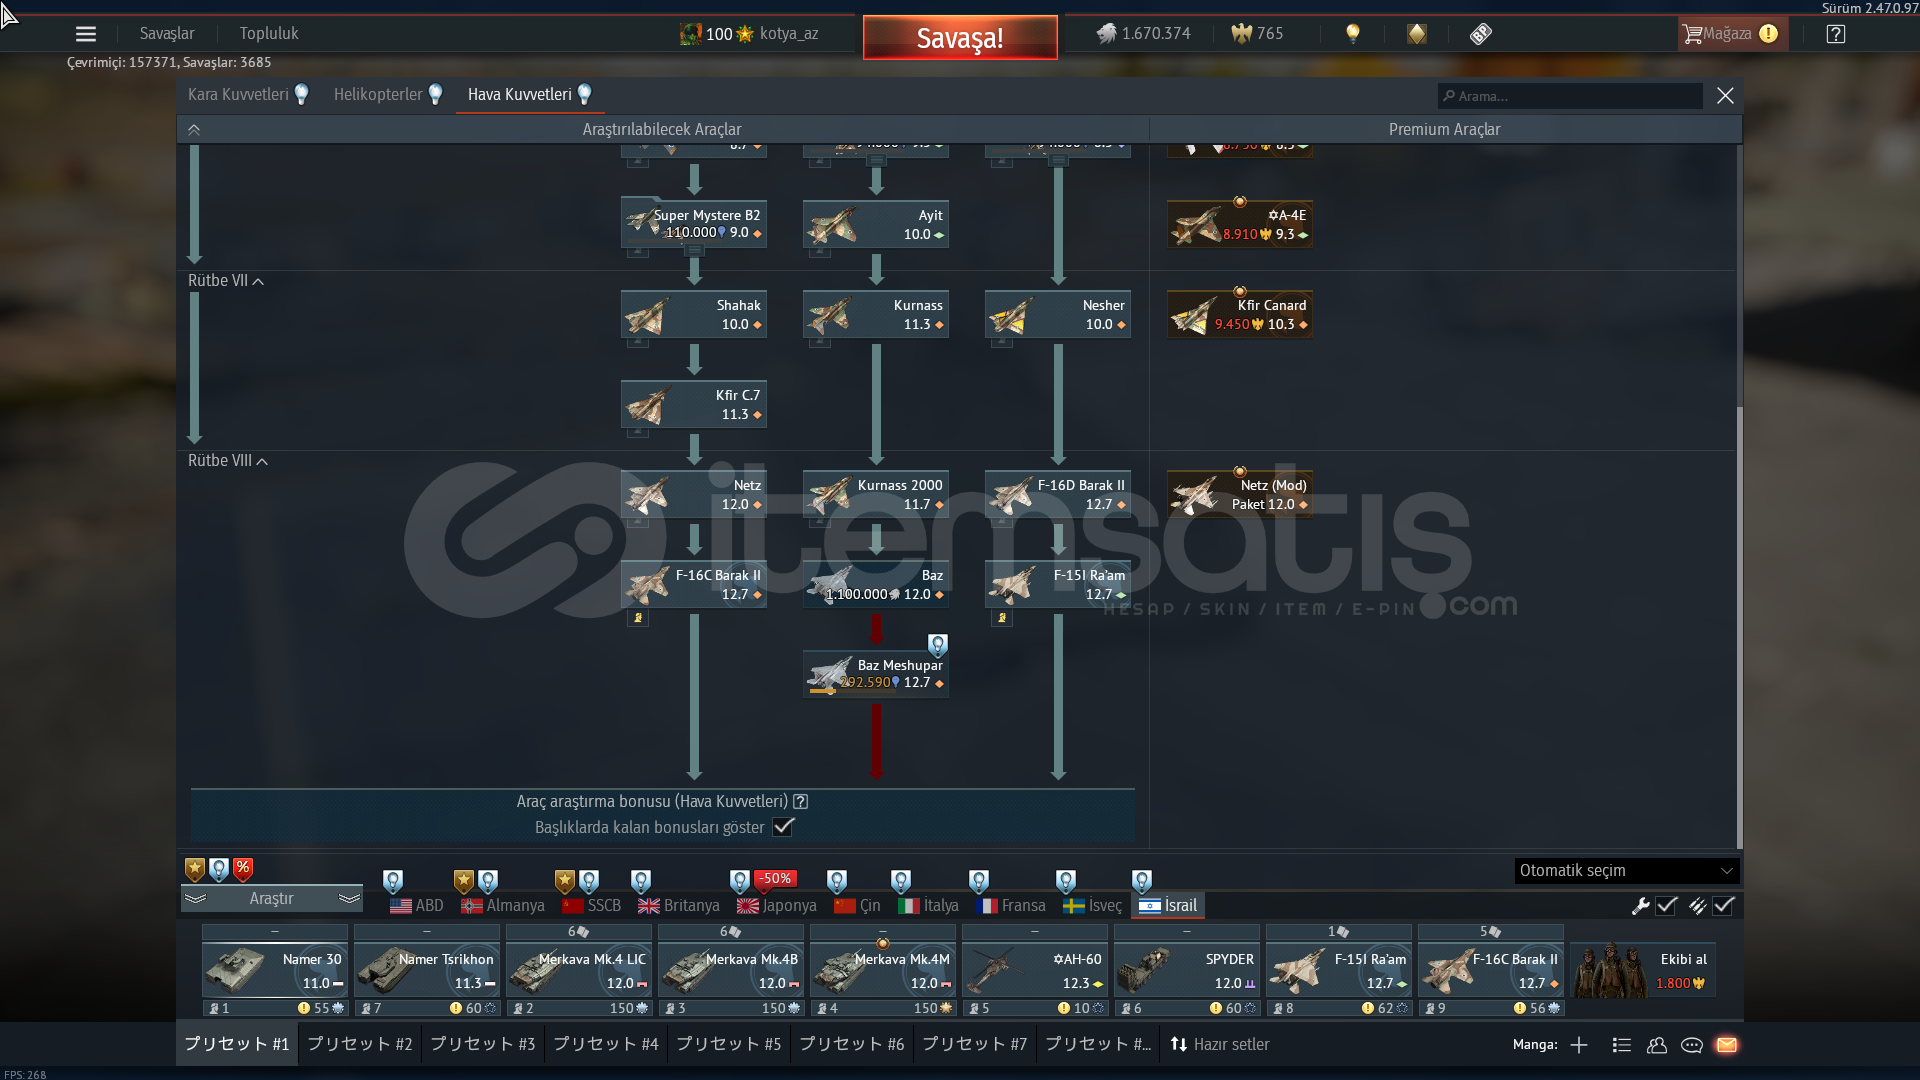
Task: Open the Kara Kuvvetleri tab
Action: point(238,95)
